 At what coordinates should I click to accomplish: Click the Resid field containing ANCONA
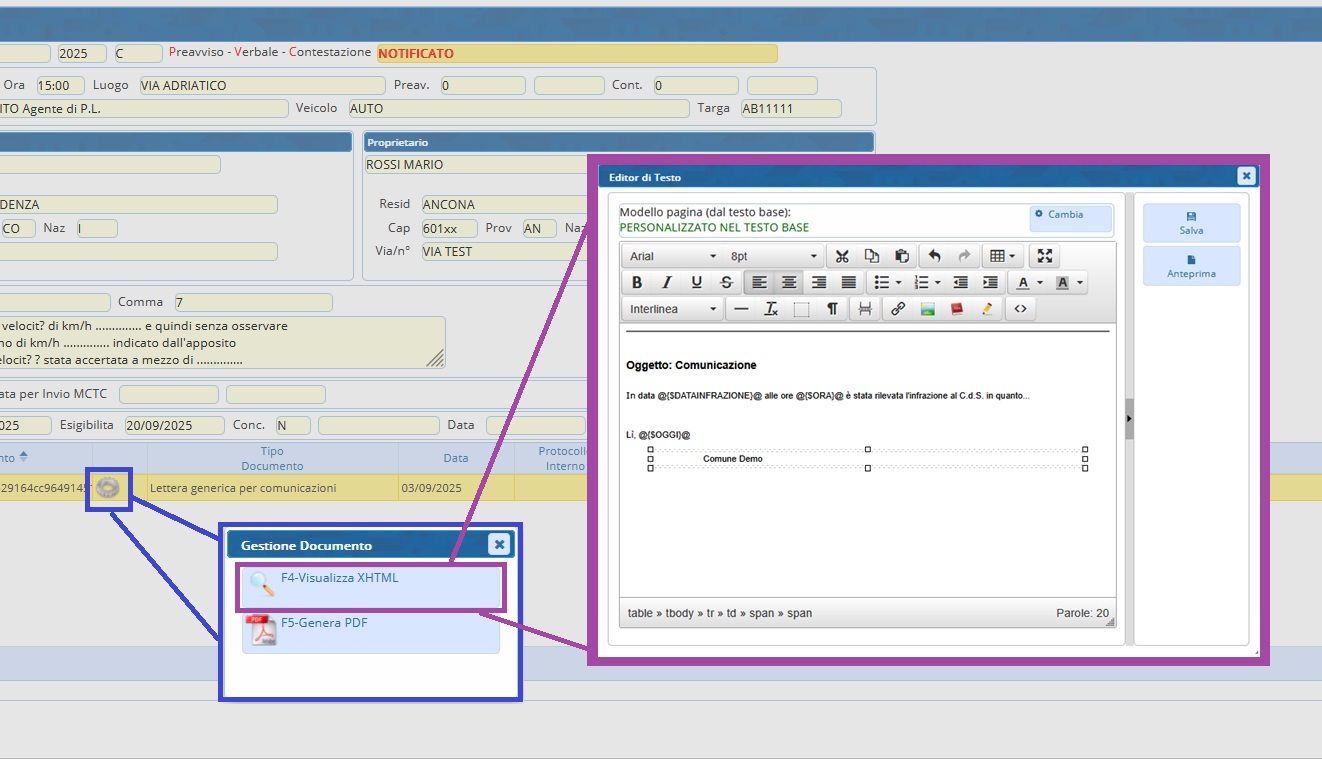click(505, 205)
